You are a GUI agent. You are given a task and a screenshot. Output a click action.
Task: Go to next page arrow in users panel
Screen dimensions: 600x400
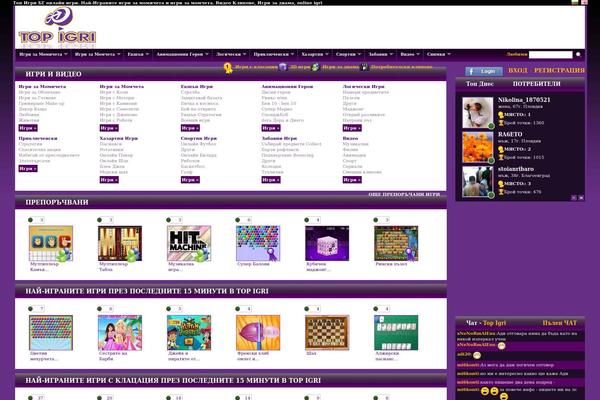pos(581,198)
